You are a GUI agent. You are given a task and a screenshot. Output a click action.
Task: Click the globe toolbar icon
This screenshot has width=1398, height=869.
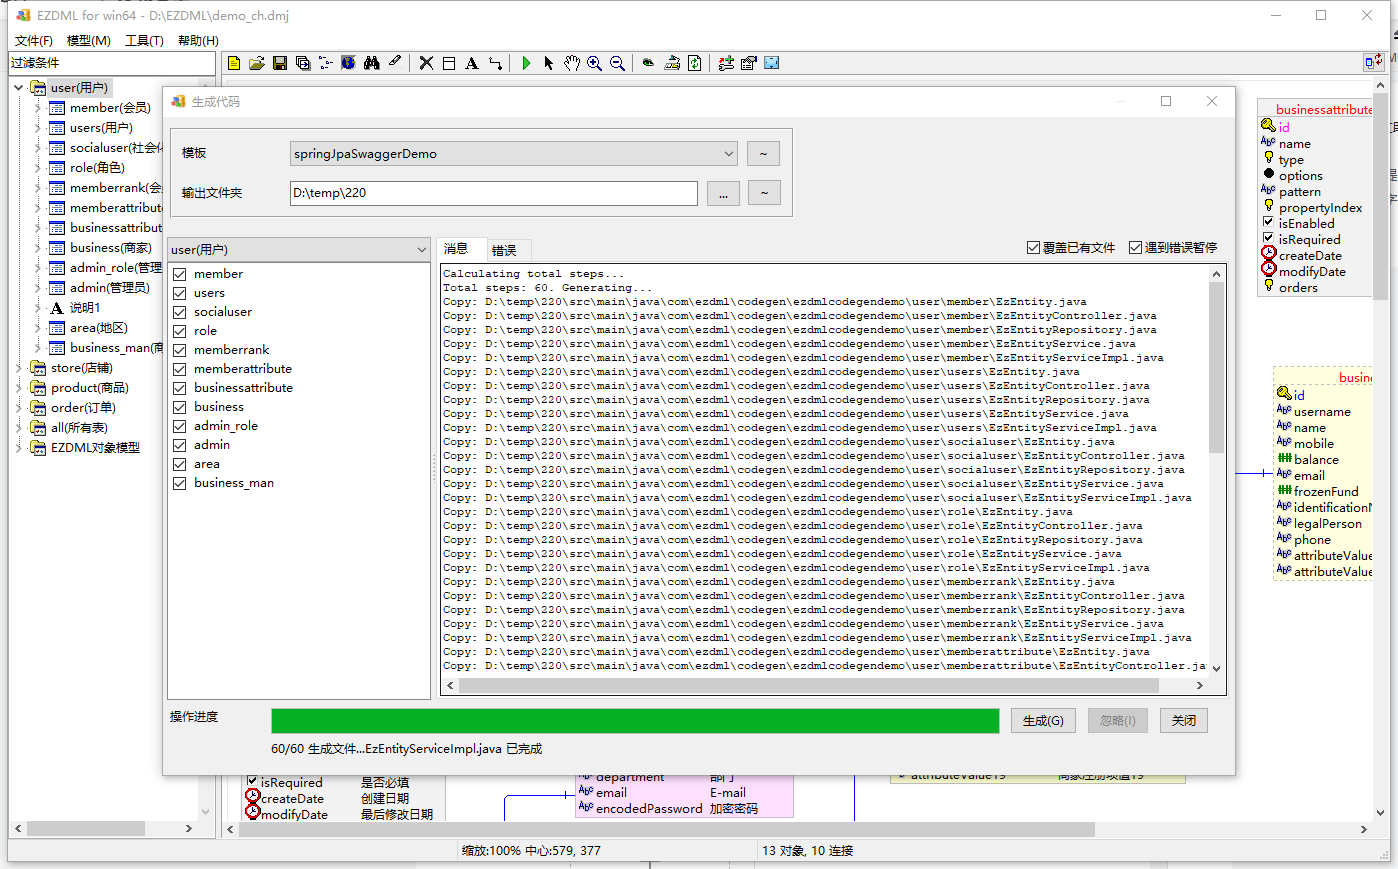[x=348, y=63]
